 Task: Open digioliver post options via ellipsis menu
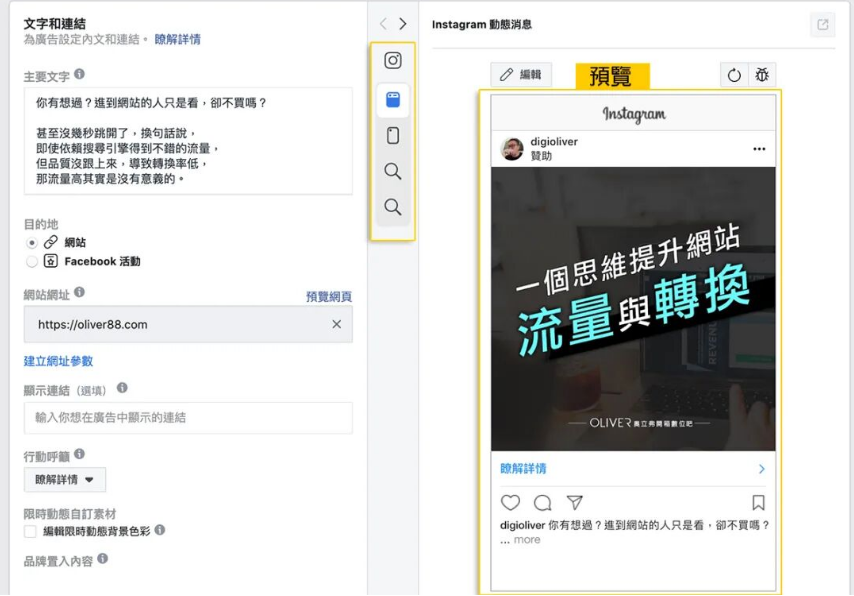[757, 147]
